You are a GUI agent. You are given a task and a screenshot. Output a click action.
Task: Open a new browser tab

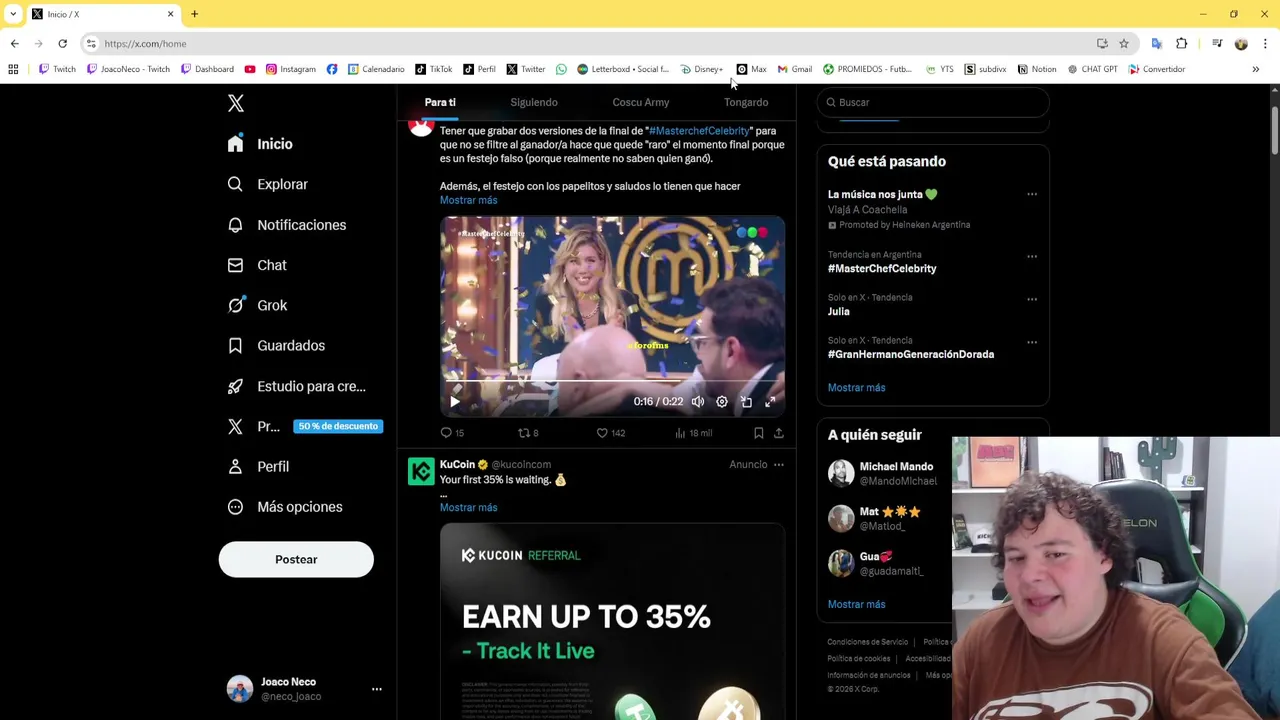(194, 14)
